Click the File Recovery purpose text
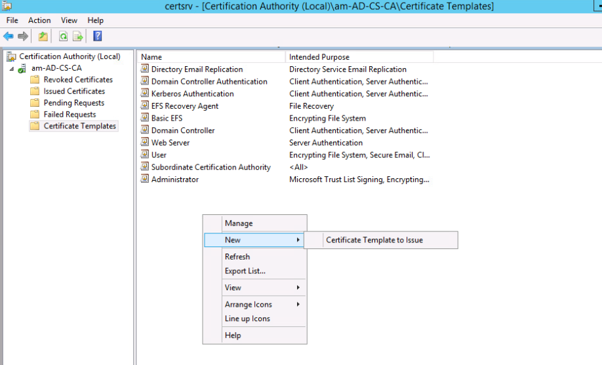Screen dimensions: 602x365 click(x=311, y=106)
